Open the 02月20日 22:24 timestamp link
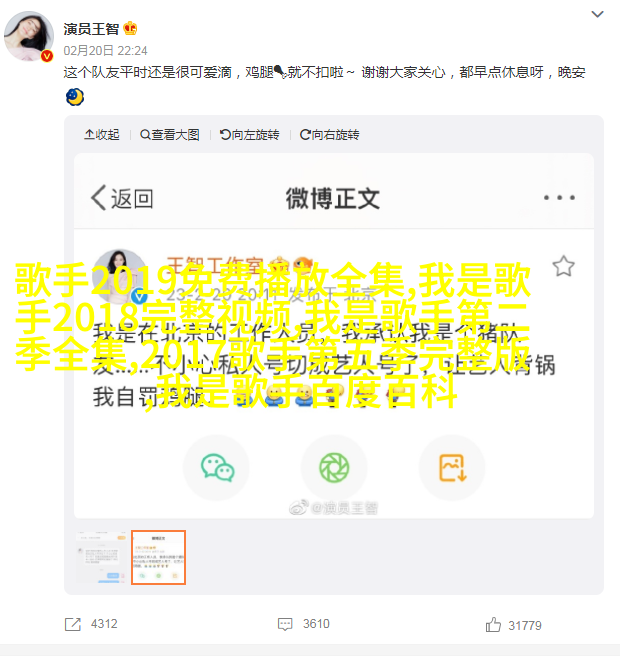620x662 pixels. click(x=105, y=51)
